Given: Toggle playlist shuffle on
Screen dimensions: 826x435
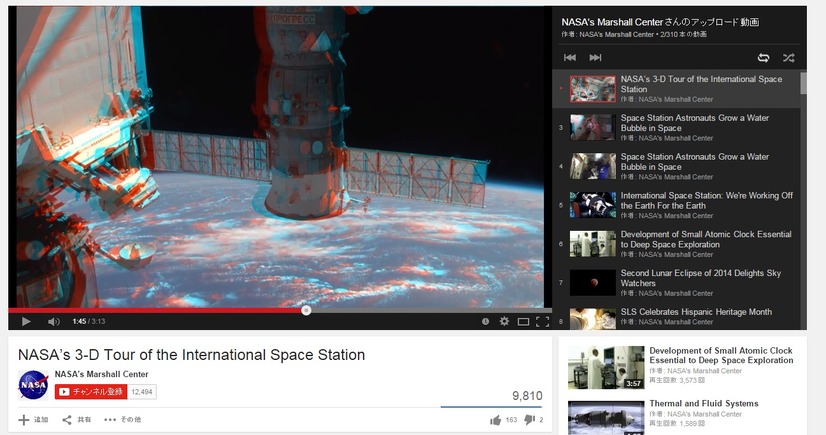Looking at the screenshot, I should pos(788,57).
